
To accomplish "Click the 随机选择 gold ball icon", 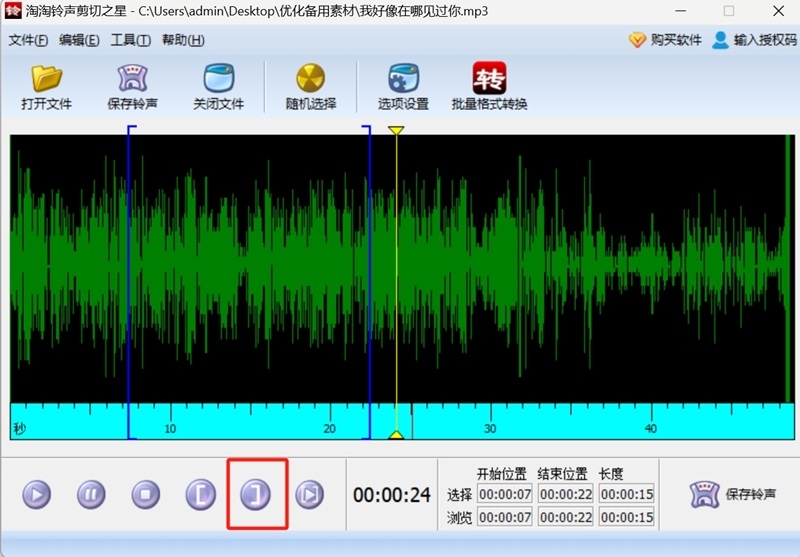I will (x=311, y=78).
